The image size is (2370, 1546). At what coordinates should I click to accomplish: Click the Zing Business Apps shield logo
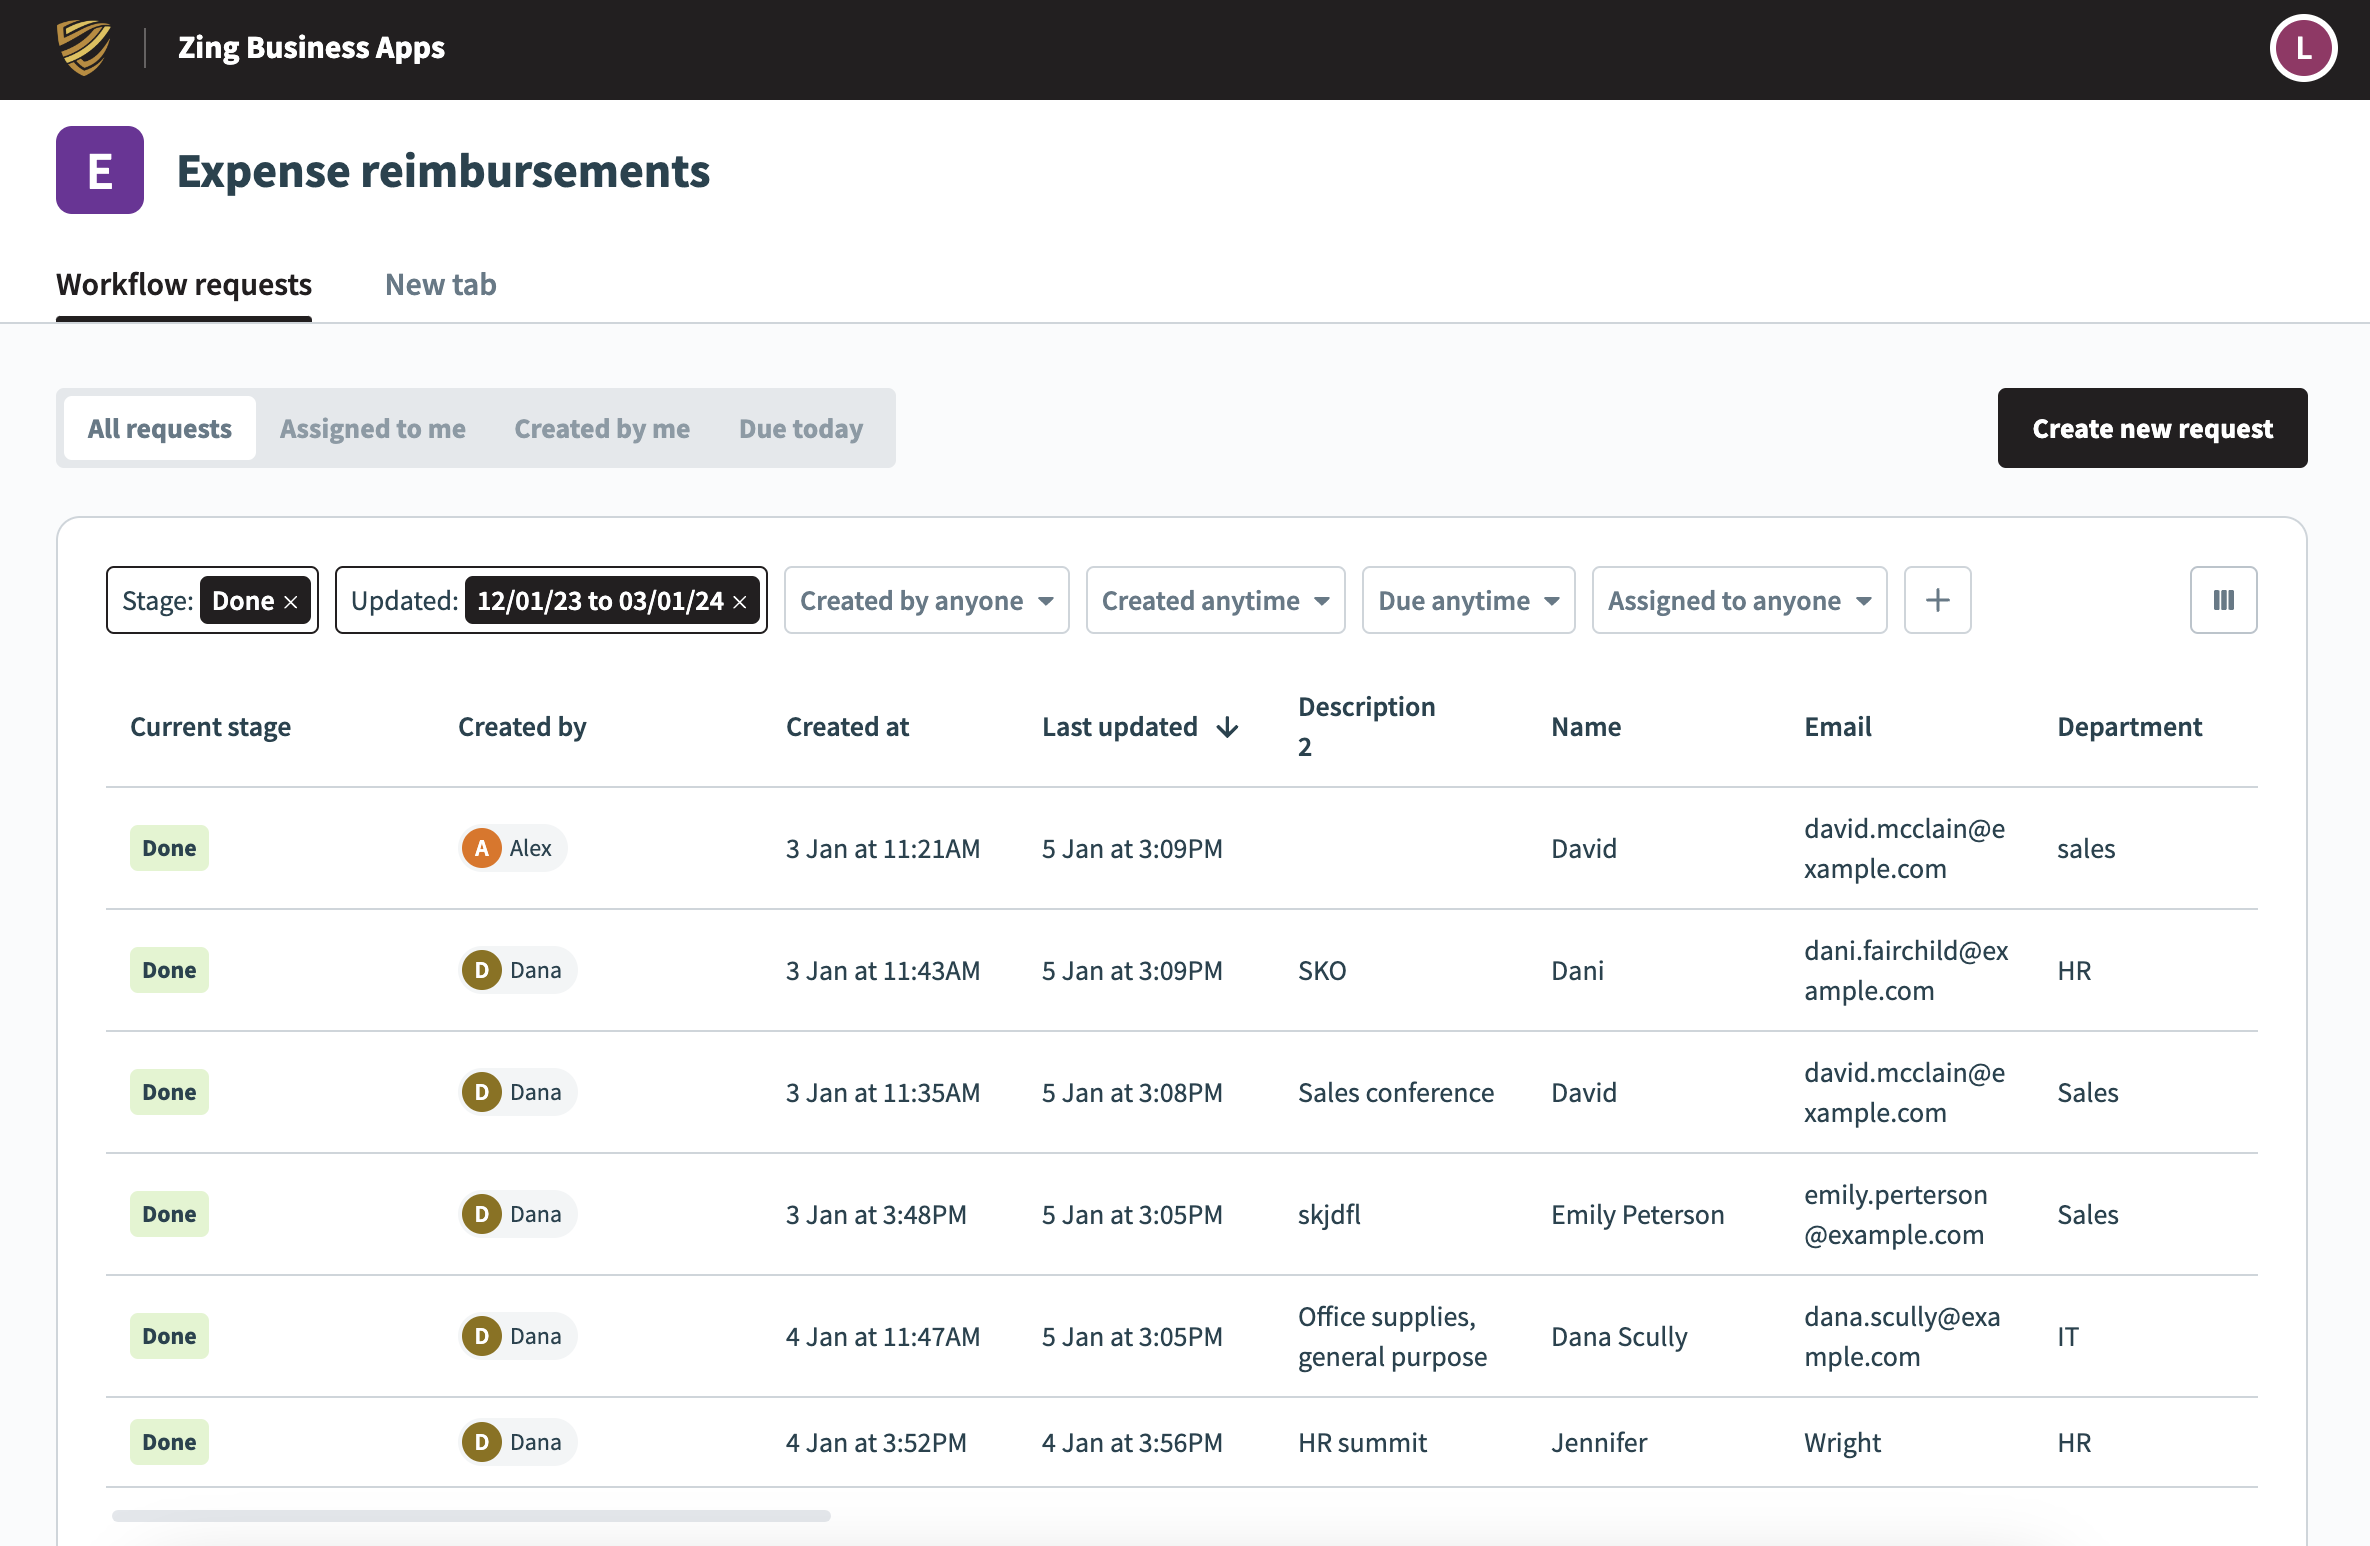(85, 47)
